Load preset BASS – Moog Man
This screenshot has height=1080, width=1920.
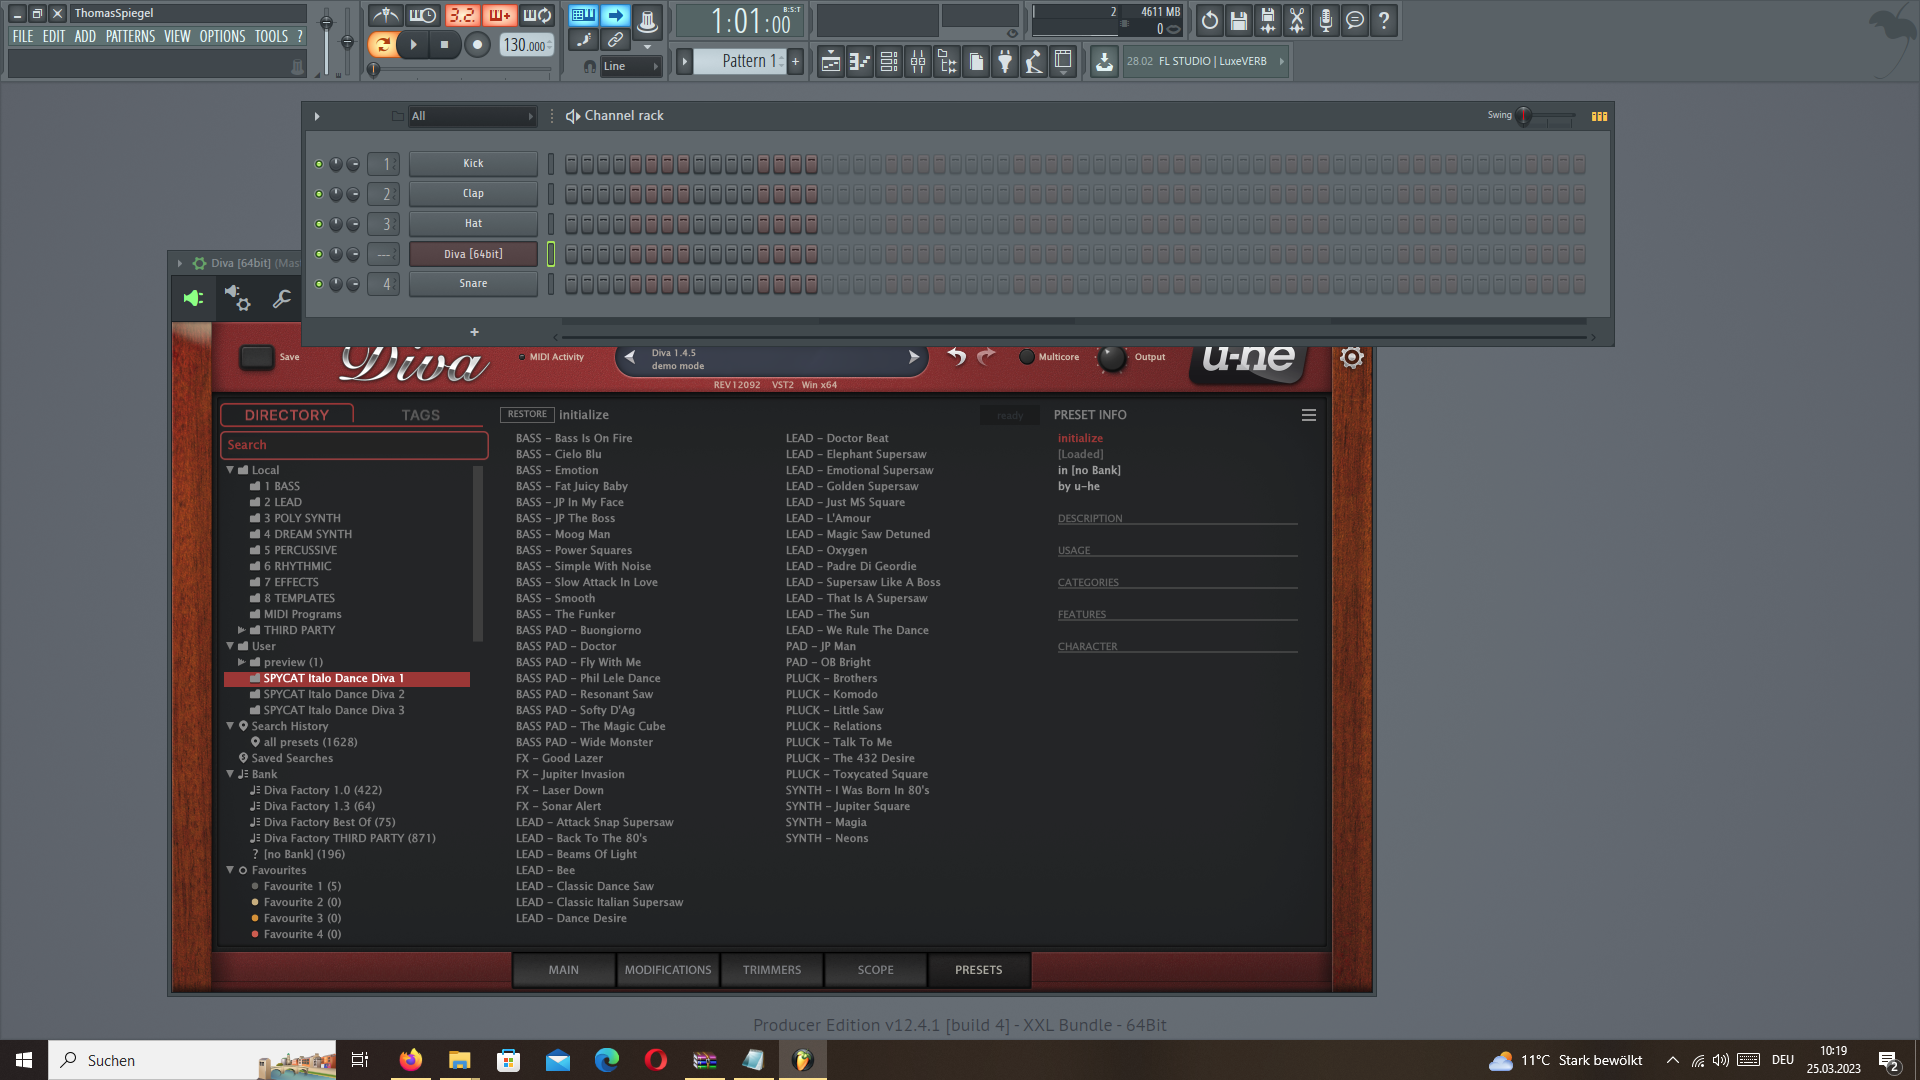pyautogui.click(x=563, y=534)
